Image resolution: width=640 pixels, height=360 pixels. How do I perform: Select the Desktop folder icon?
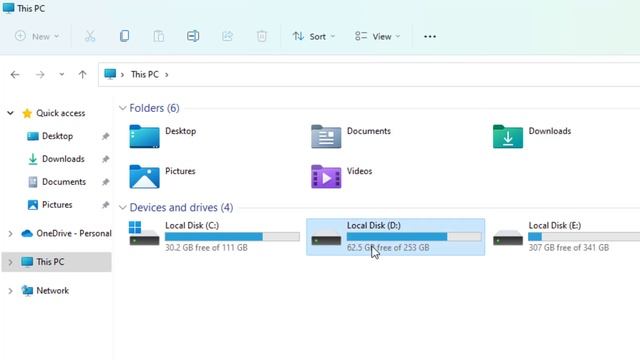tap(144, 137)
